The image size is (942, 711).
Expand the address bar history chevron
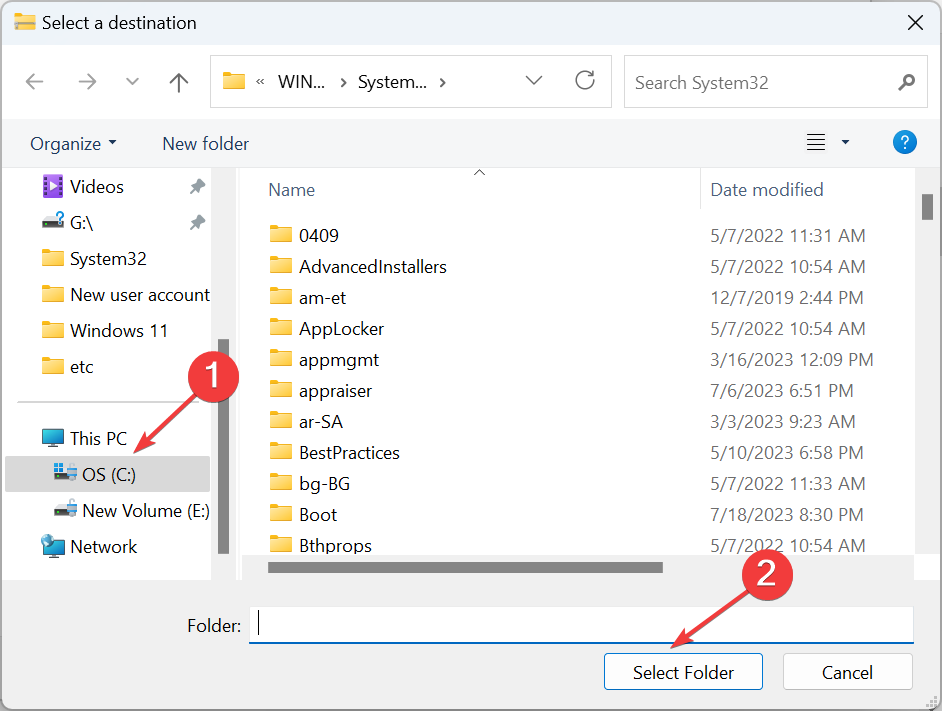(534, 81)
